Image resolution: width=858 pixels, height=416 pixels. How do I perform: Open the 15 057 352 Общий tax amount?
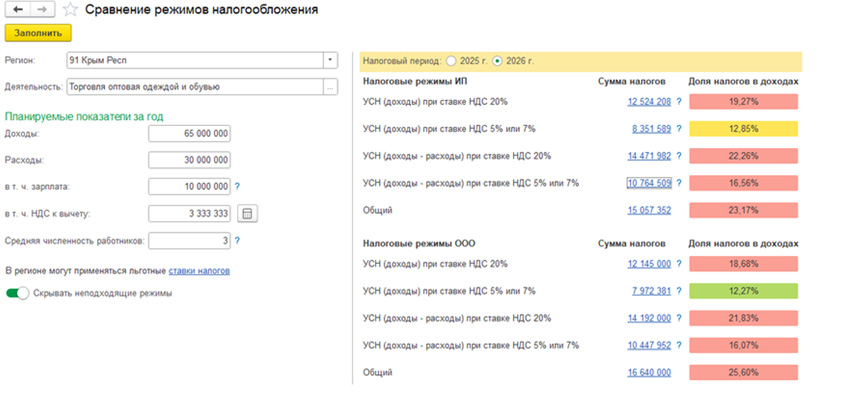coord(649,211)
